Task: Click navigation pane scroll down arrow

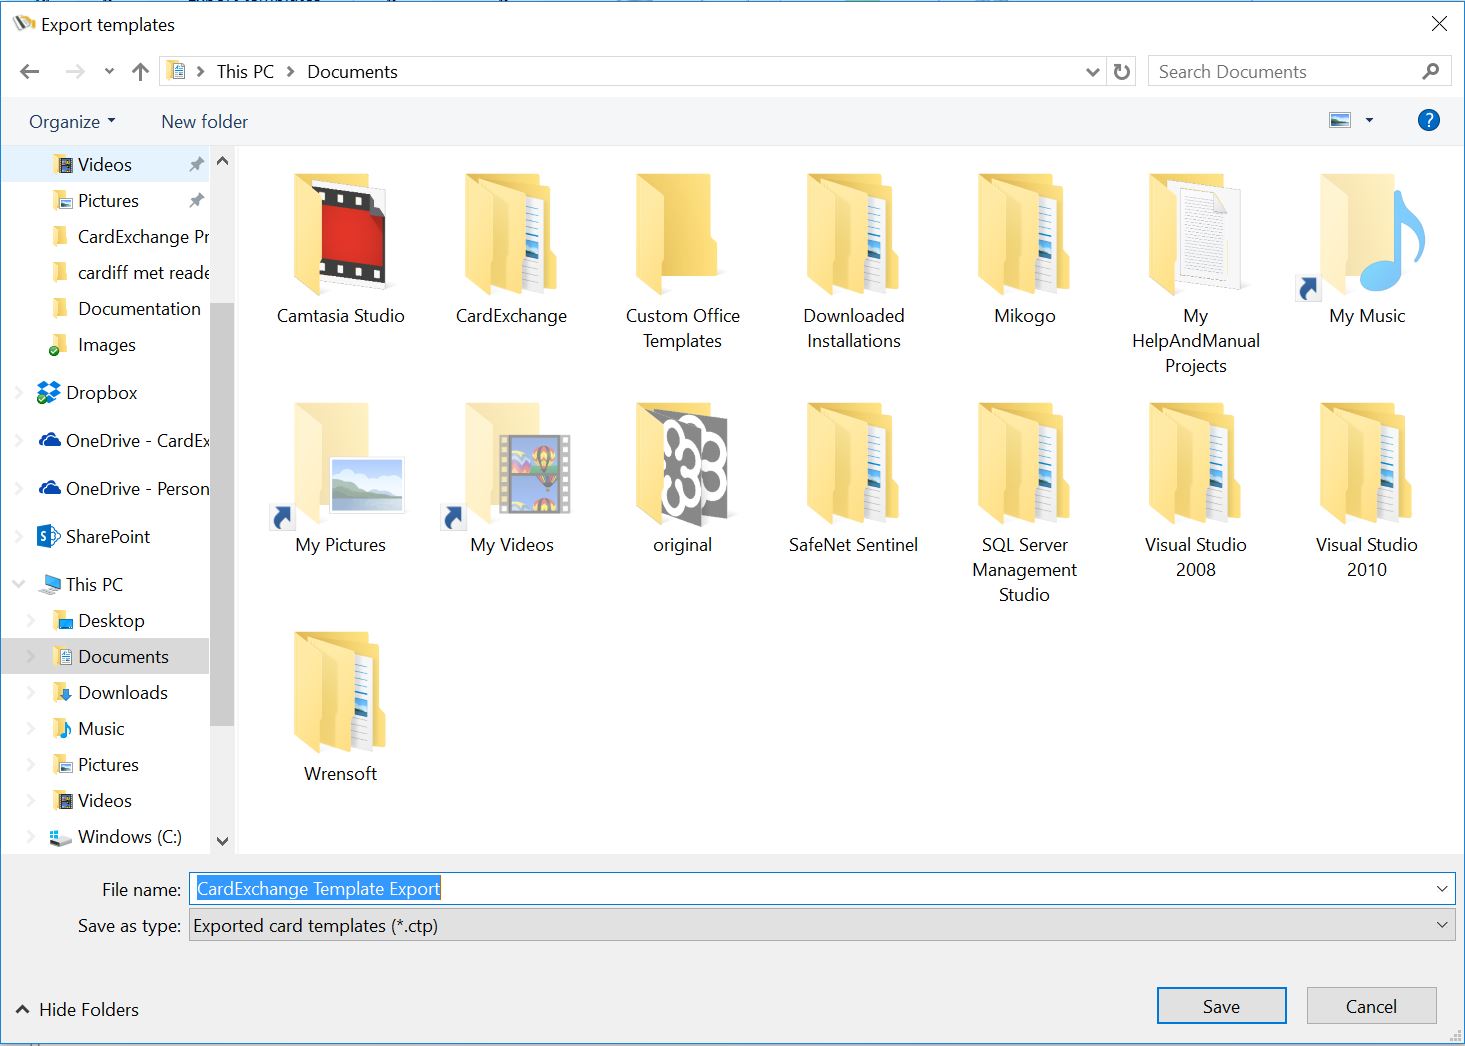Action: coord(222,841)
